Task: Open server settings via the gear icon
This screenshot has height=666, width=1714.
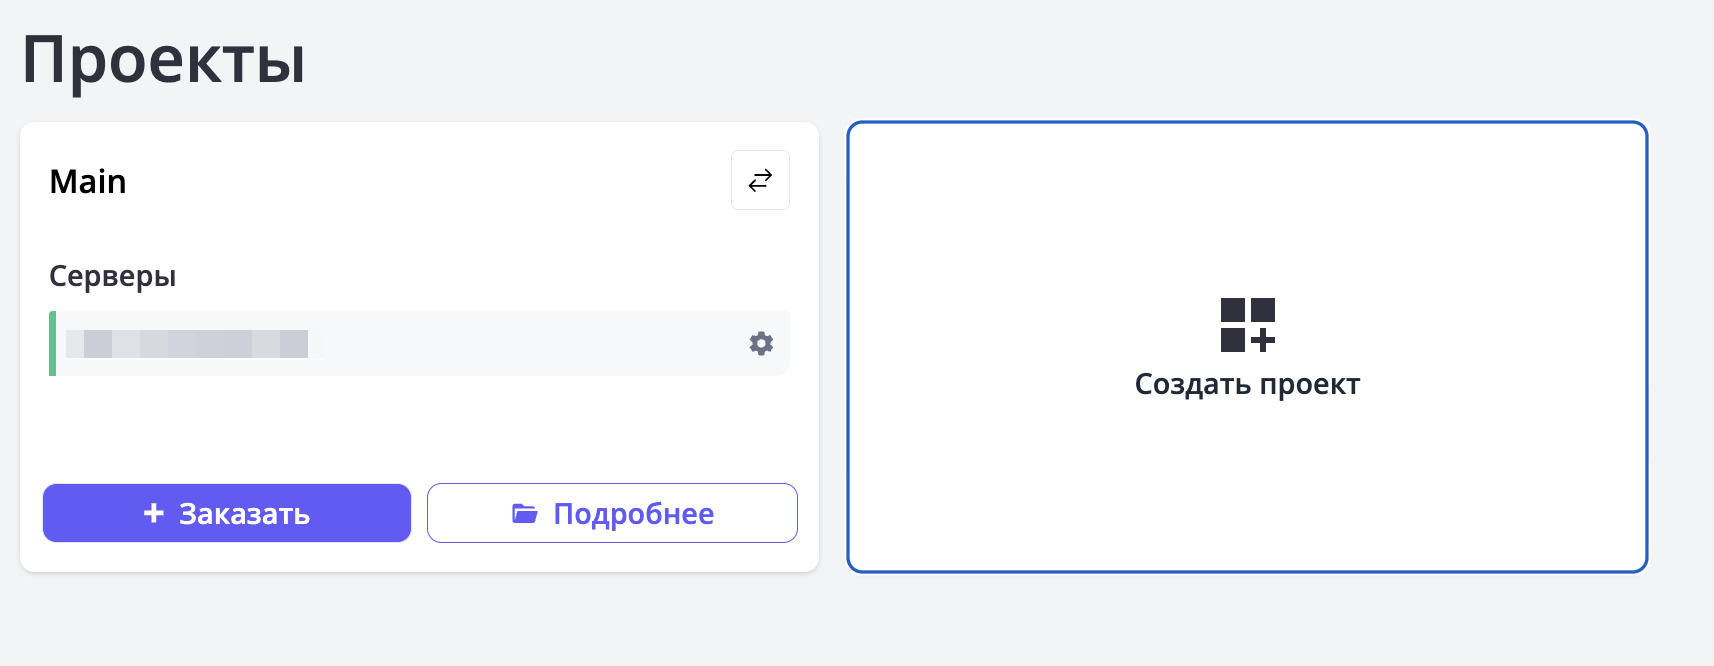Action: 761,344
